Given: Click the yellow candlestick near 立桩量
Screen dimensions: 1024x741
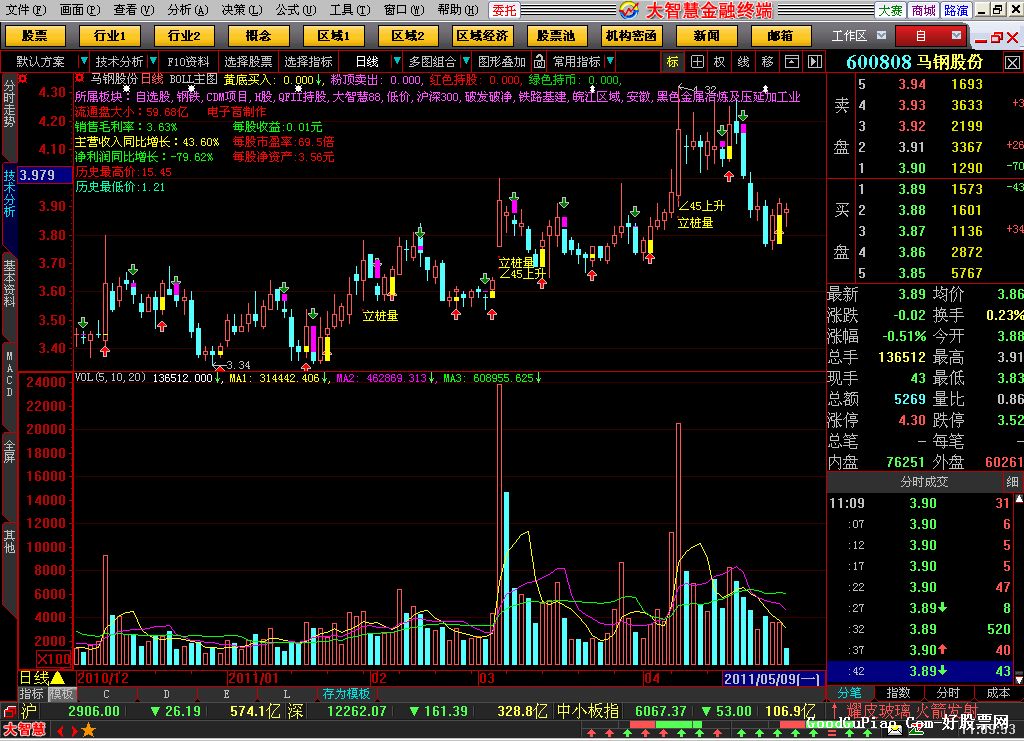Looking at the screenshot, I should point(392,286).
